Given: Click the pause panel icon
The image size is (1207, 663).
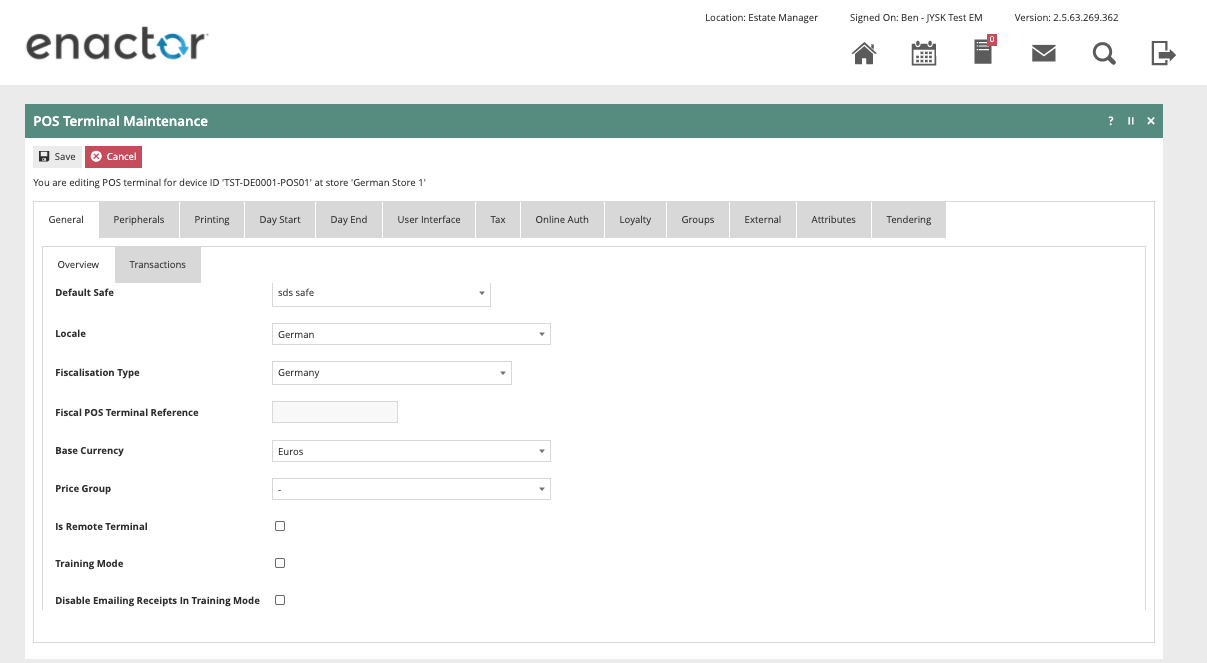Looking at the screenshot, I should 1131,121.
